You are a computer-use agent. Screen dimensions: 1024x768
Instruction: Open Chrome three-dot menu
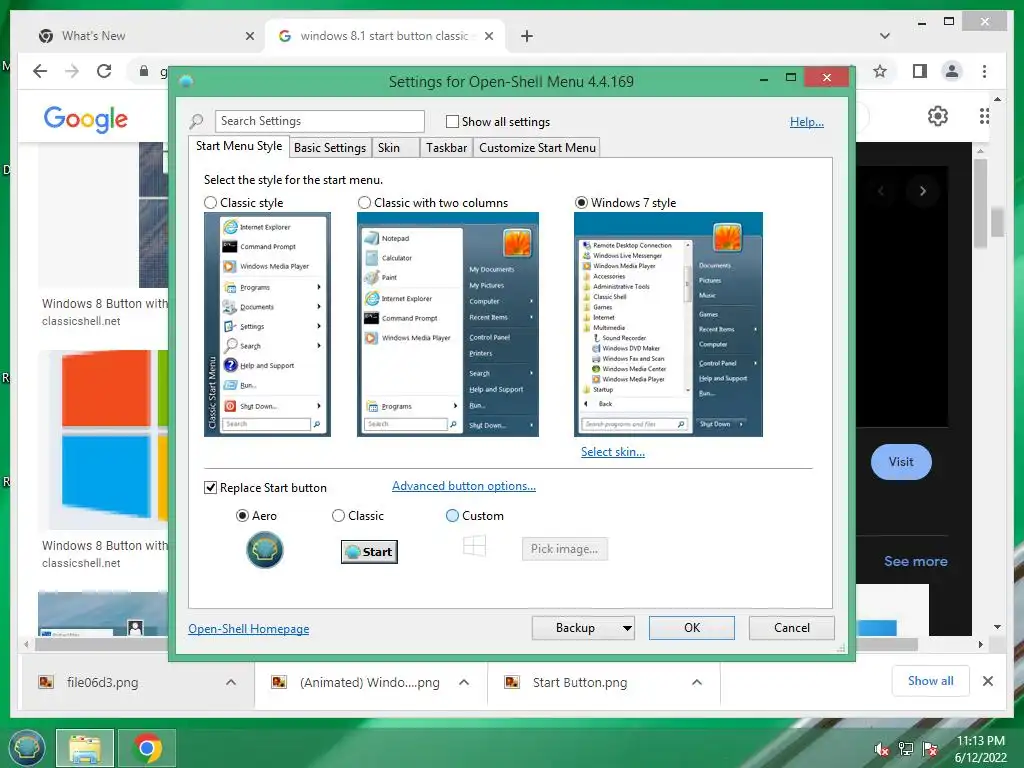click(984, 71)
